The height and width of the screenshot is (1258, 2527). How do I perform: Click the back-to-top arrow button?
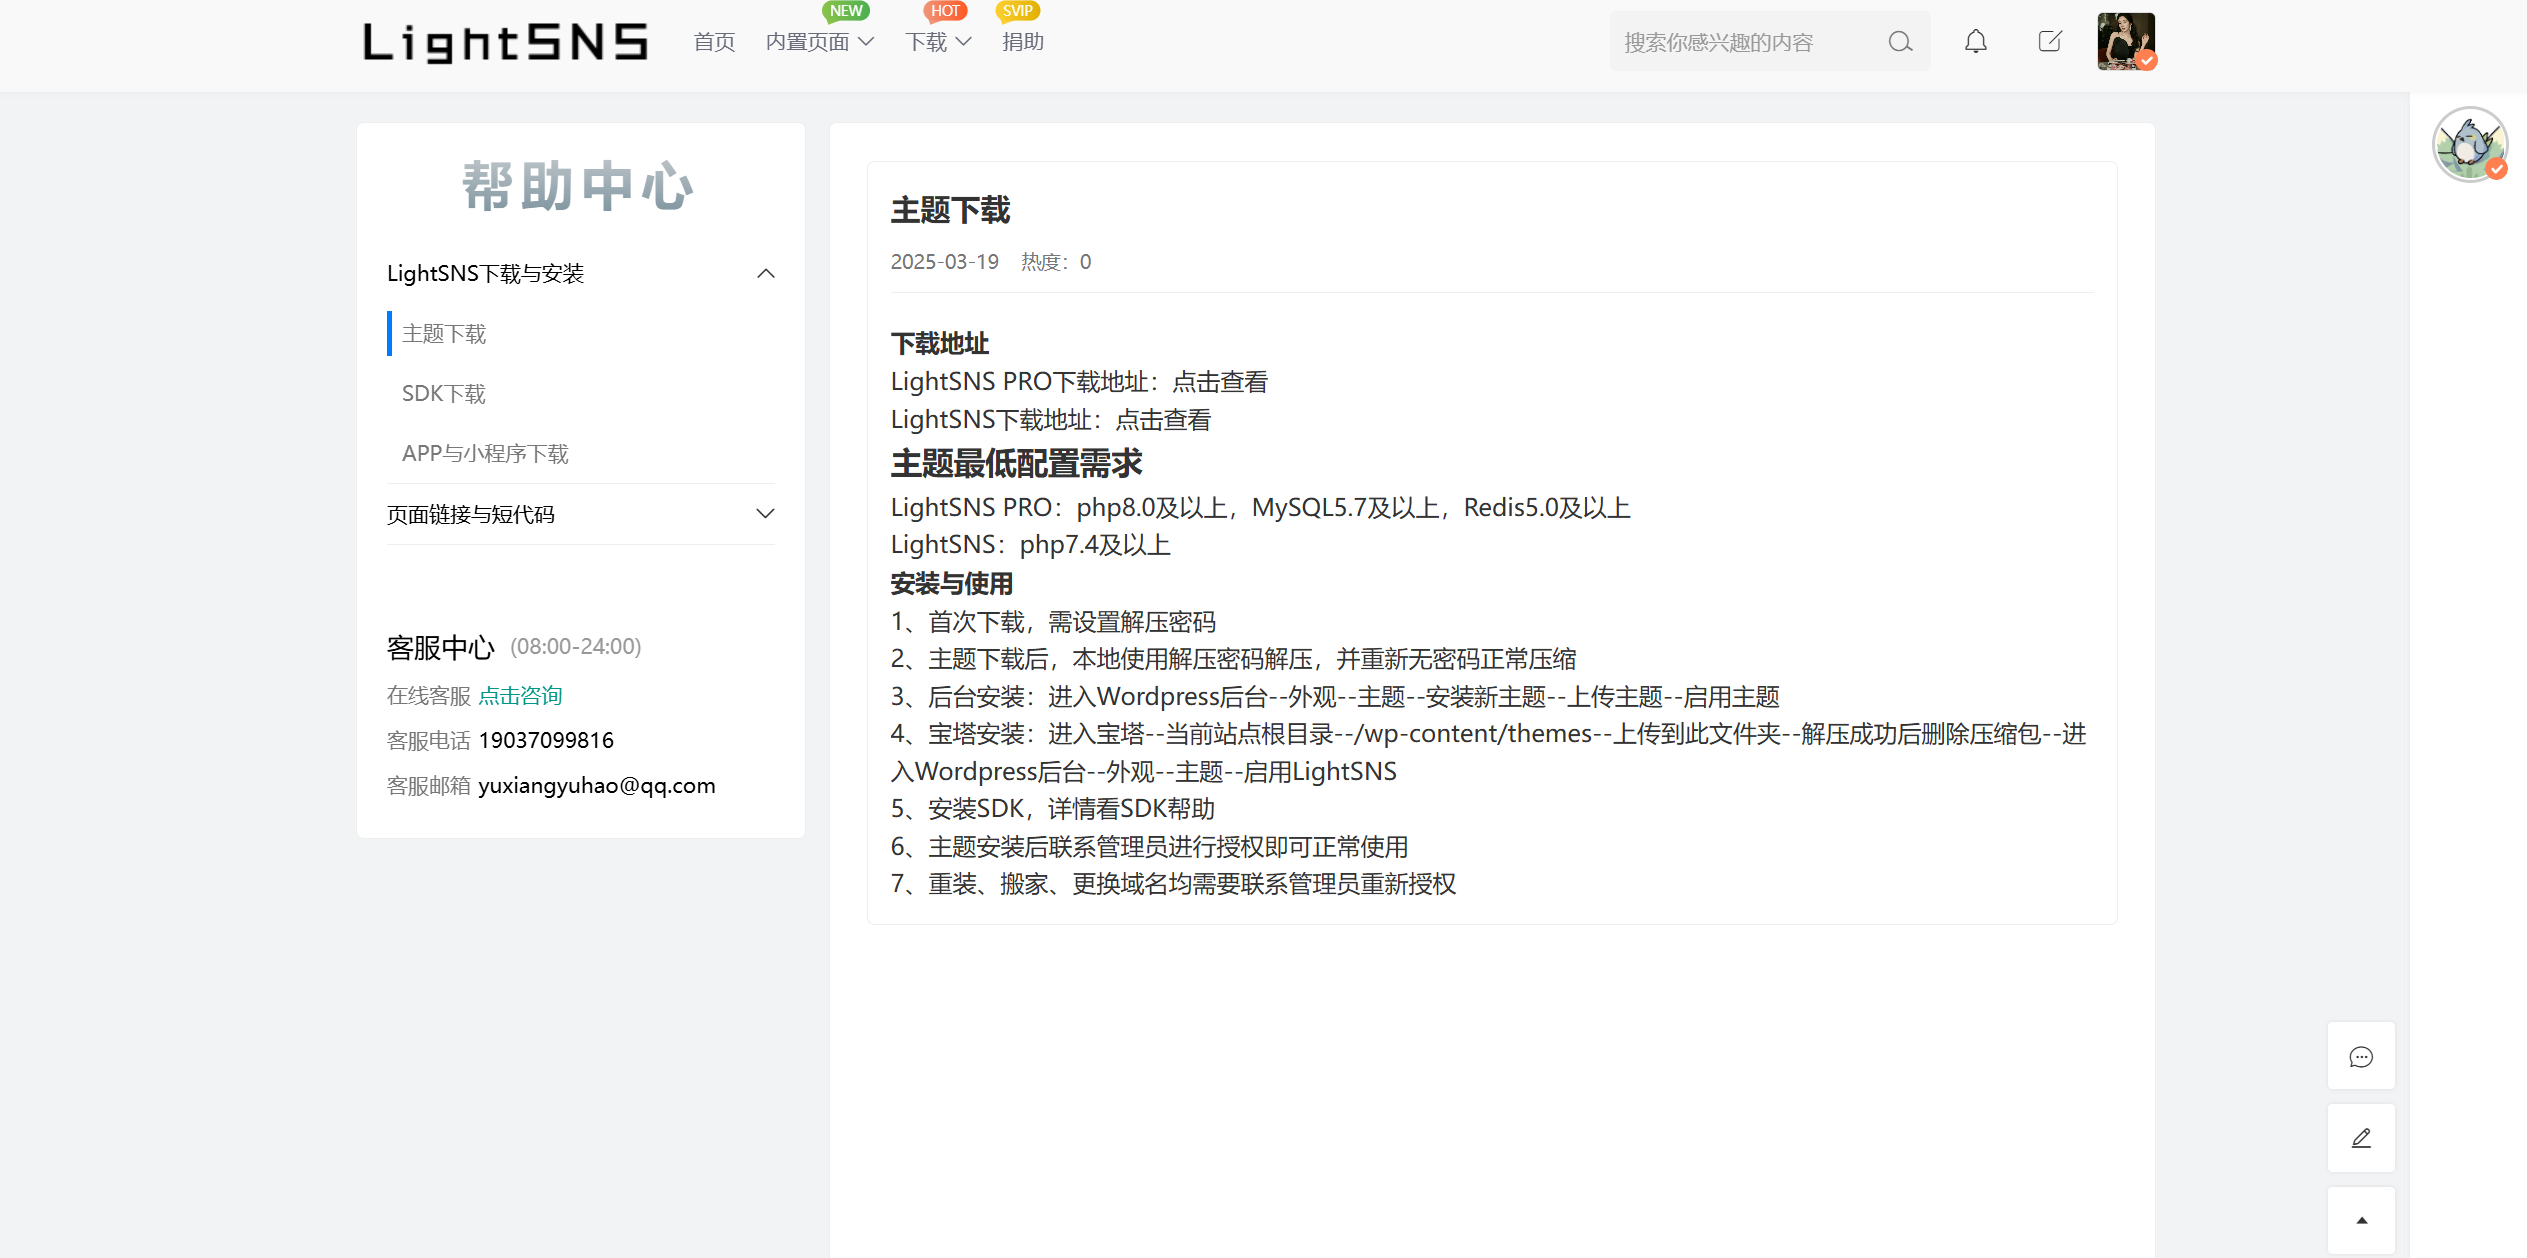[2361, 1220]
